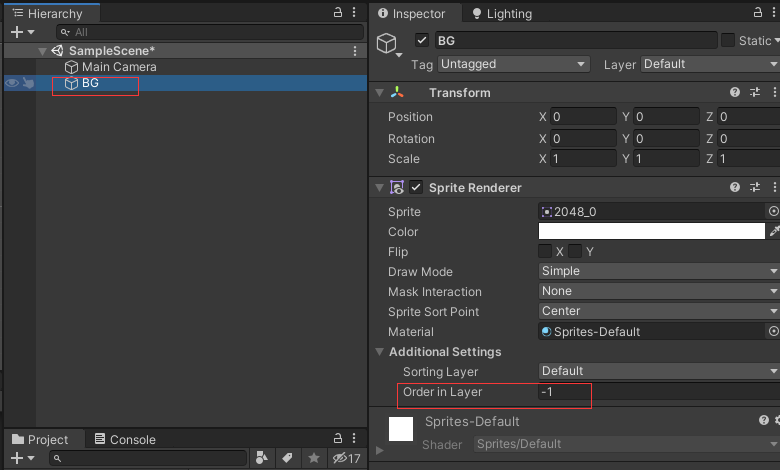Click Rotation X value field

coord(583,139)
